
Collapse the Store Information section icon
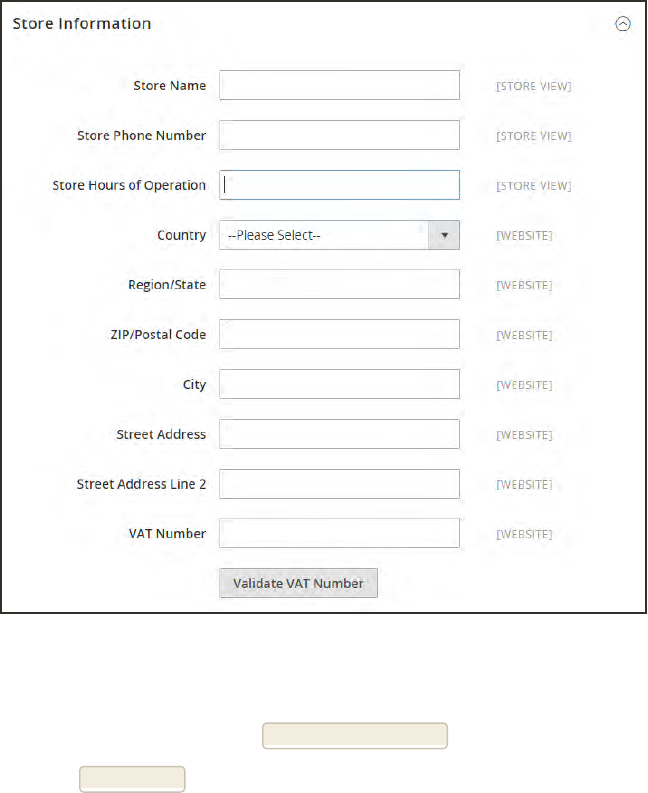[x=623, y=24]
